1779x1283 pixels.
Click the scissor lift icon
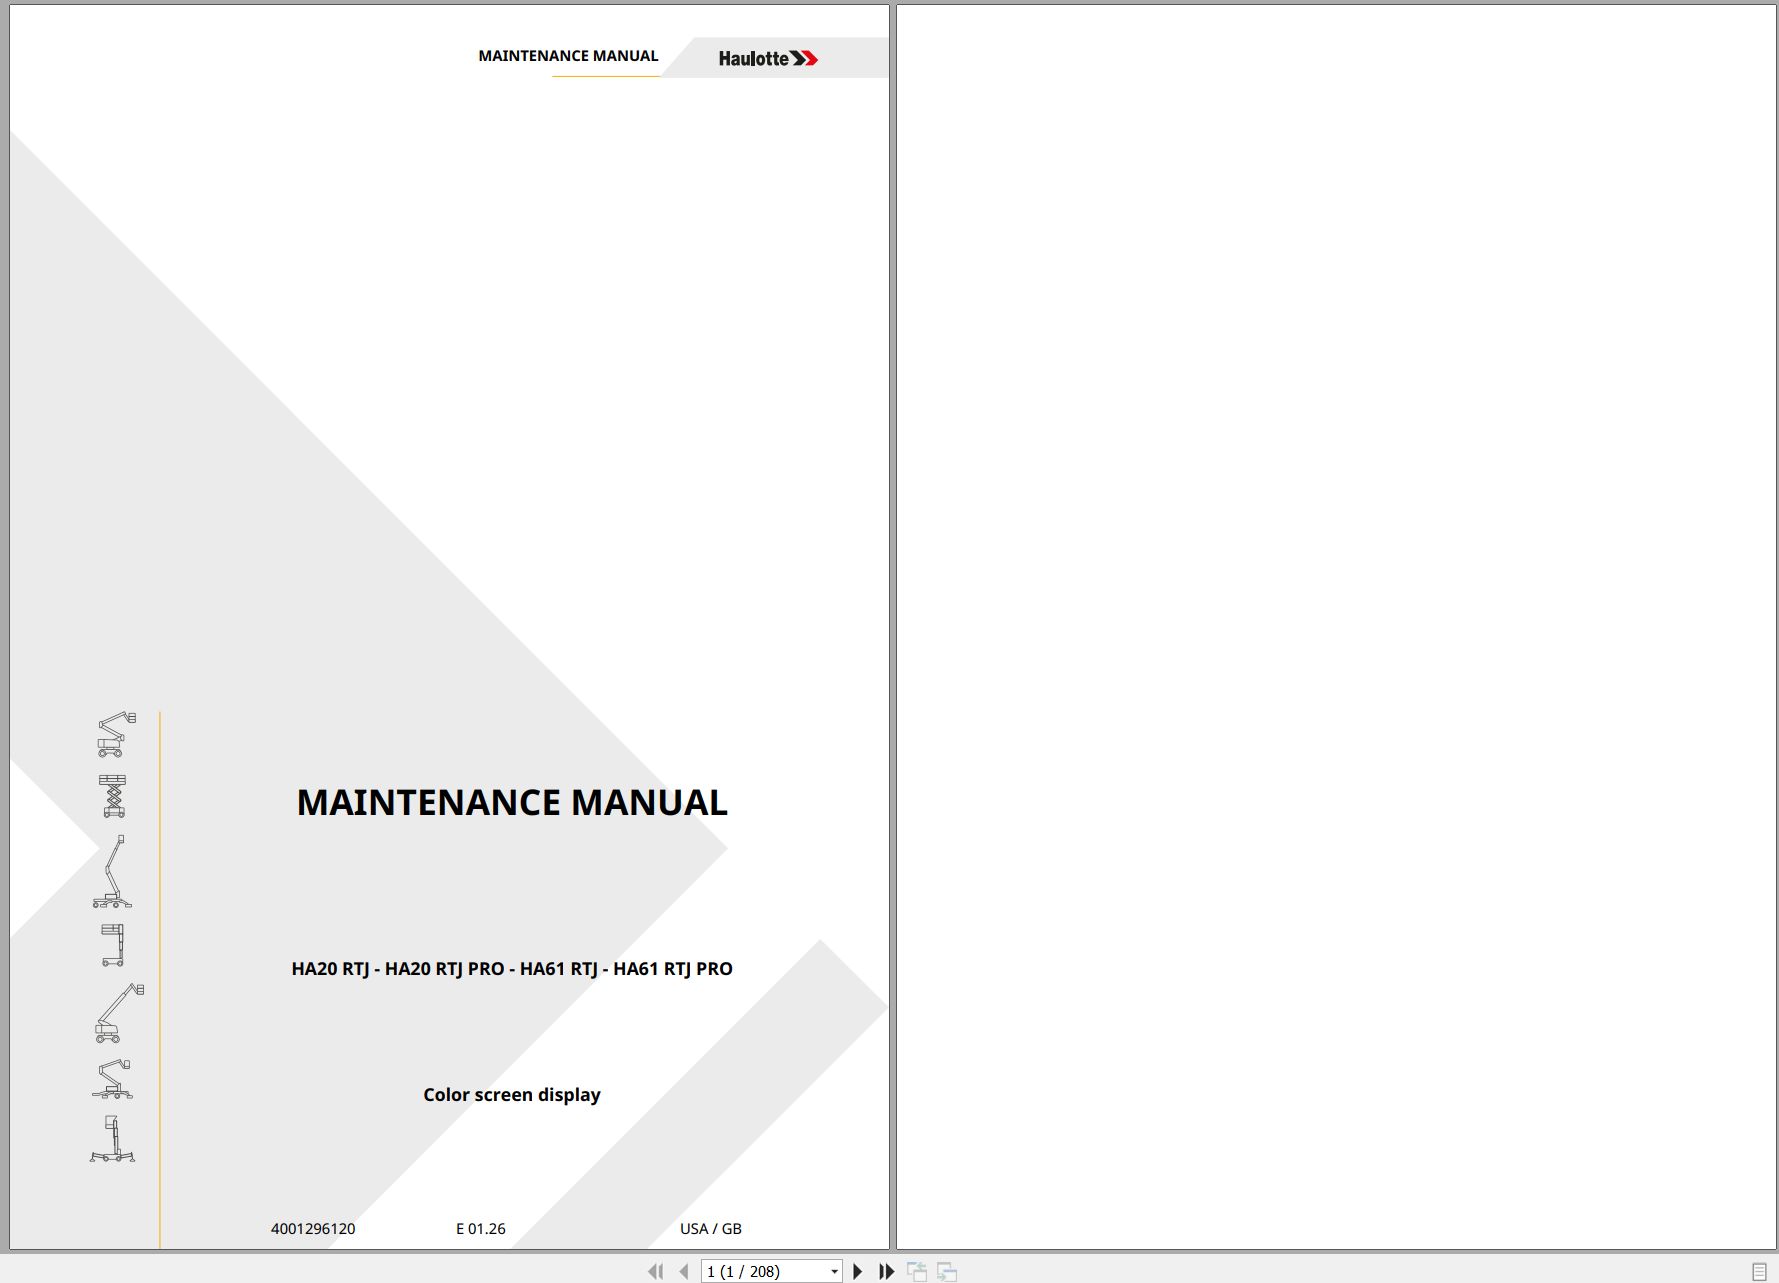point(113,796)
